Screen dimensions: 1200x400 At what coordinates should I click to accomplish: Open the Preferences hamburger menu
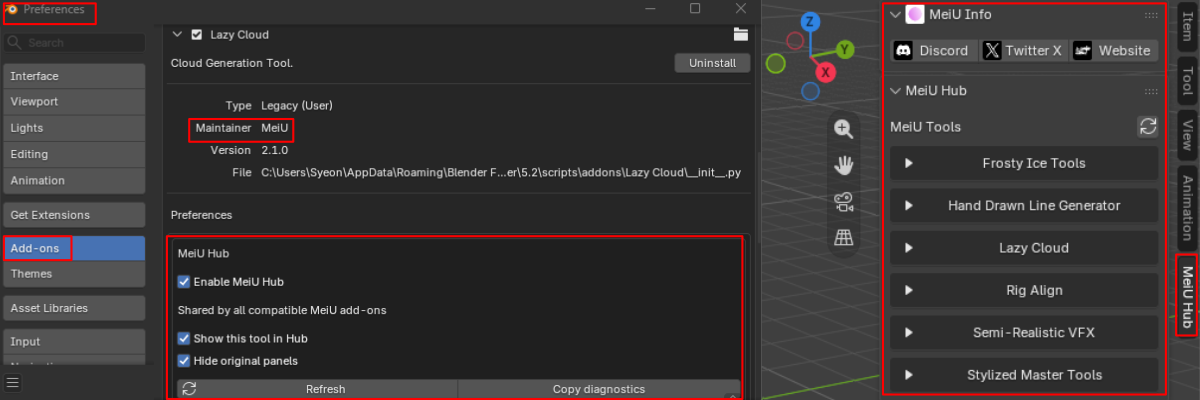(12, 383)
